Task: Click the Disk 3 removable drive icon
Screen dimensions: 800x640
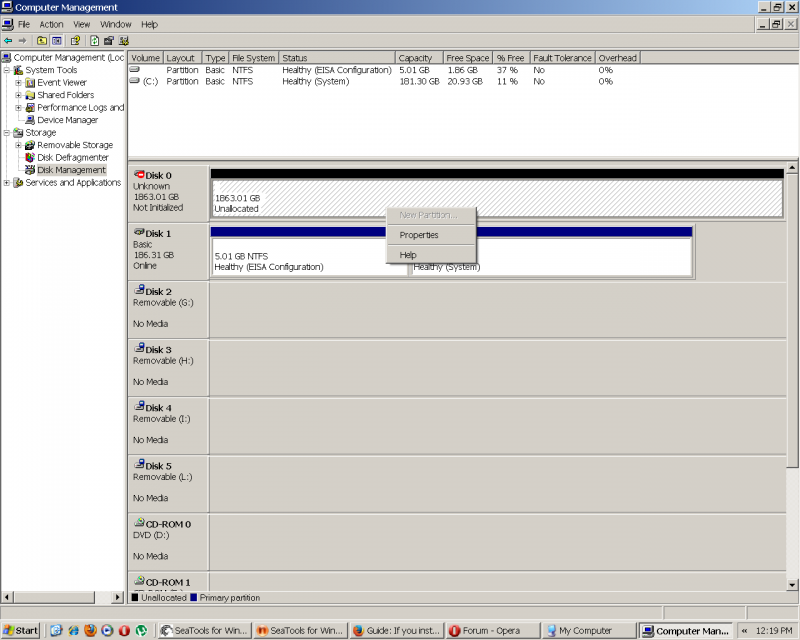Action: click(x=139, y=348)
